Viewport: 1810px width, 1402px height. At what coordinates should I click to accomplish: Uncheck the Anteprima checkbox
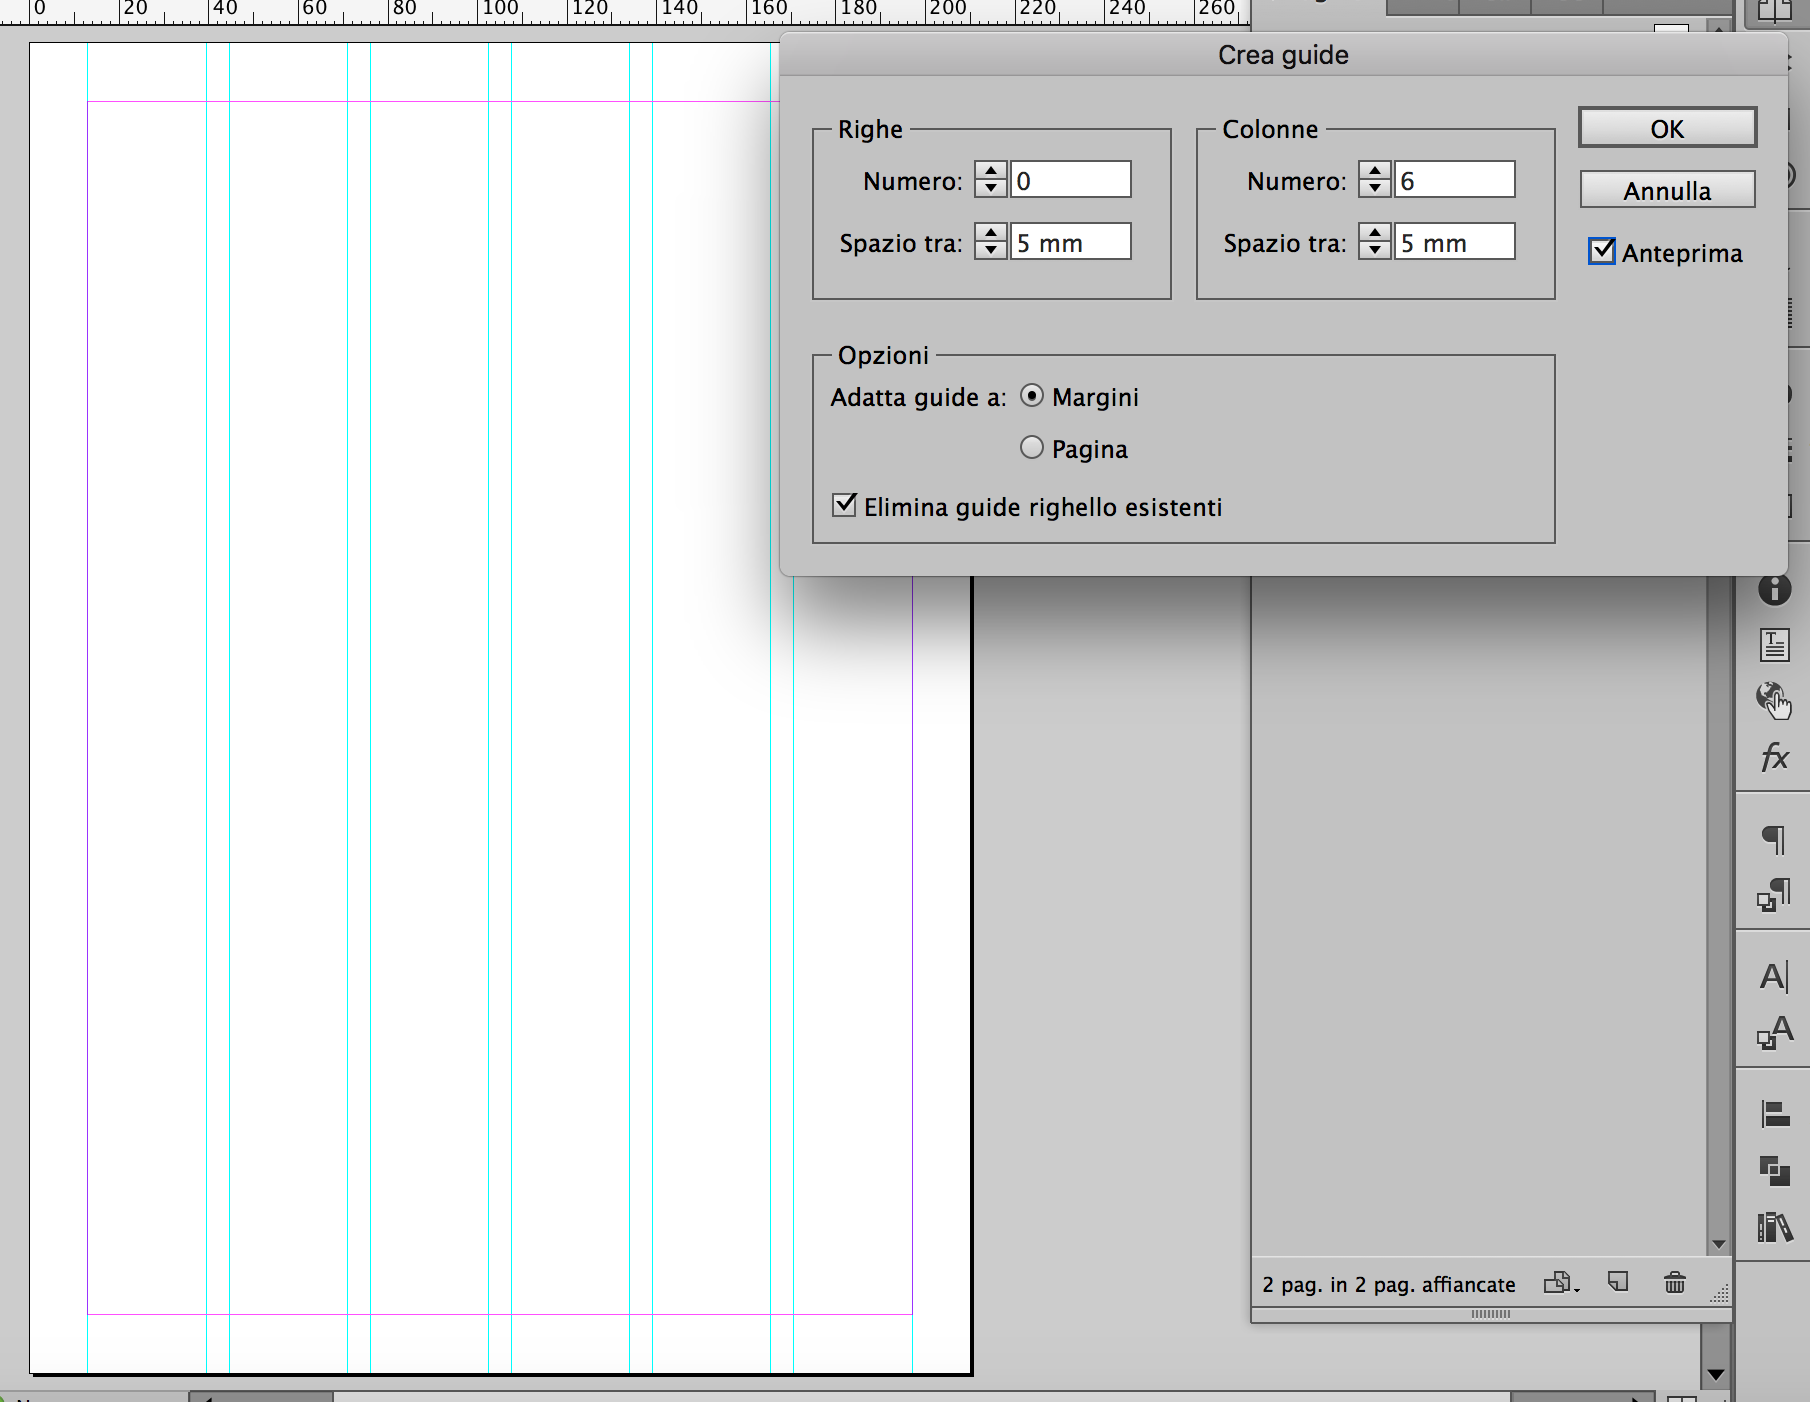coord(1601,251)
